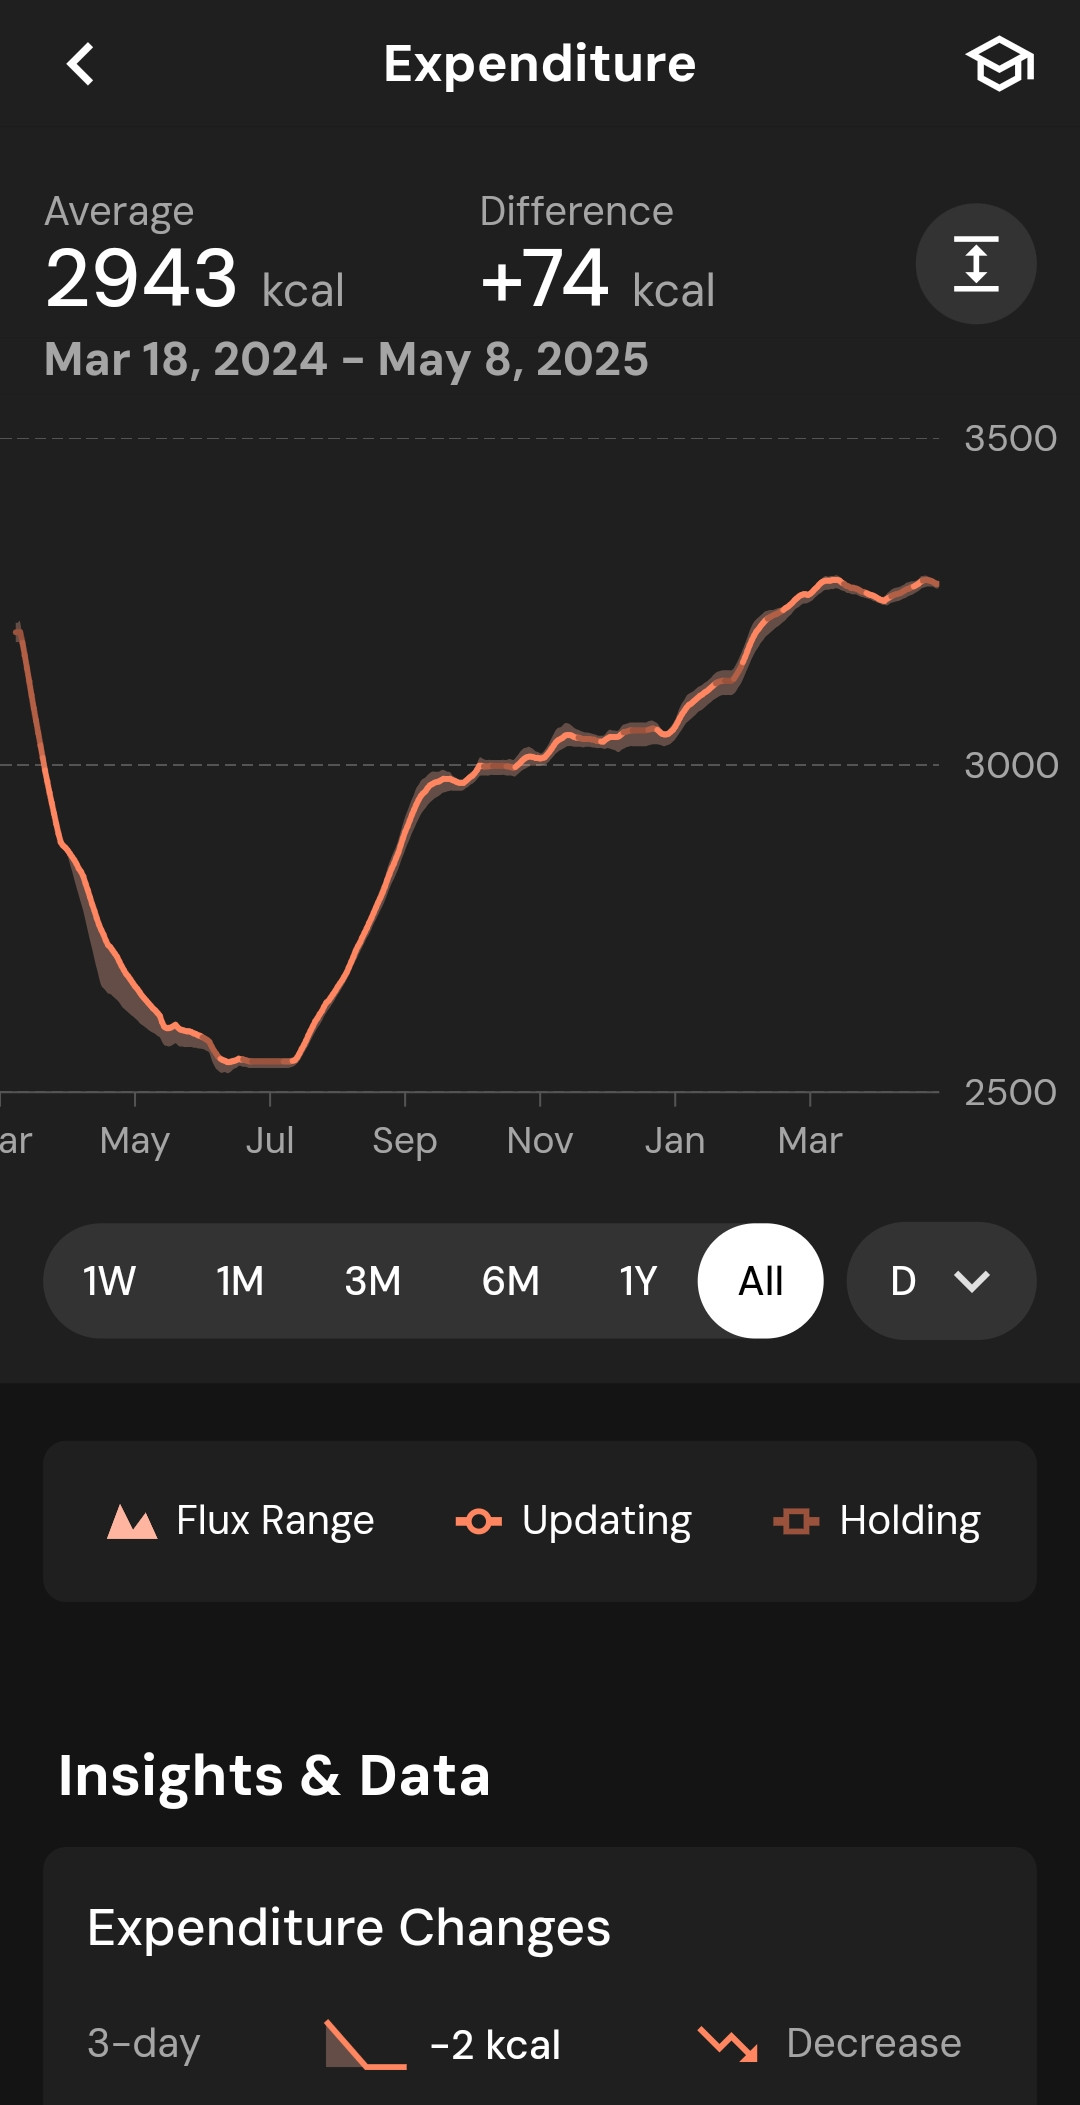Tap the Holding square legend icon

(x=796, y=1522)
